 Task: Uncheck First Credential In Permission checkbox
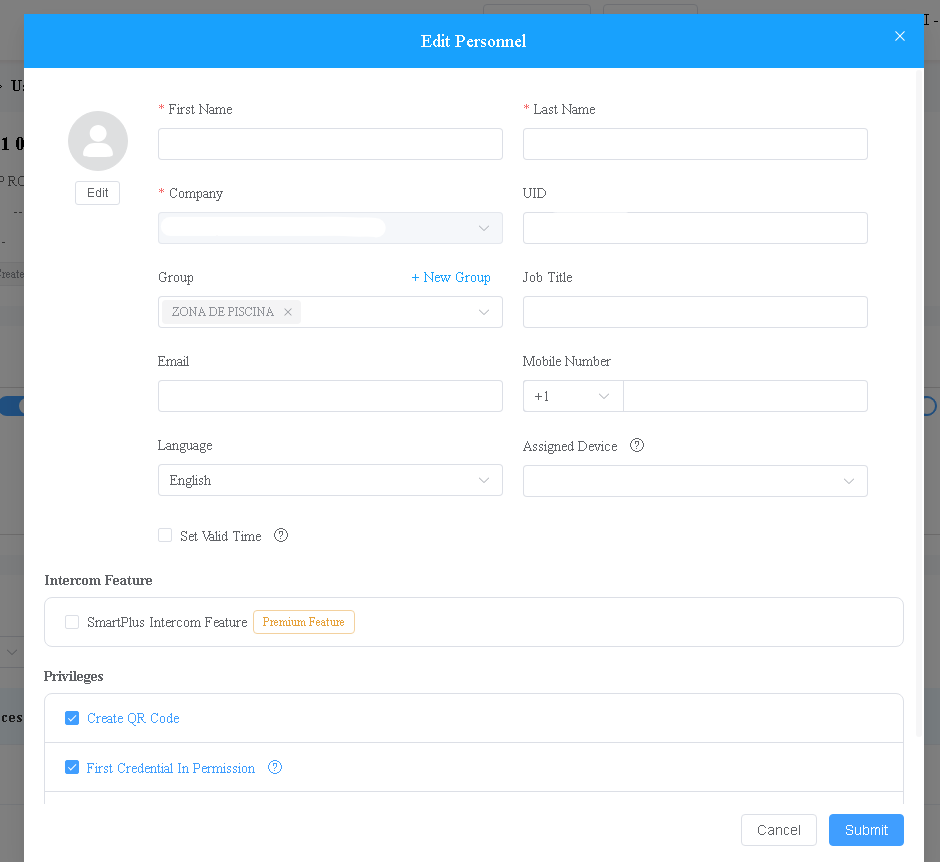point(72,768)
